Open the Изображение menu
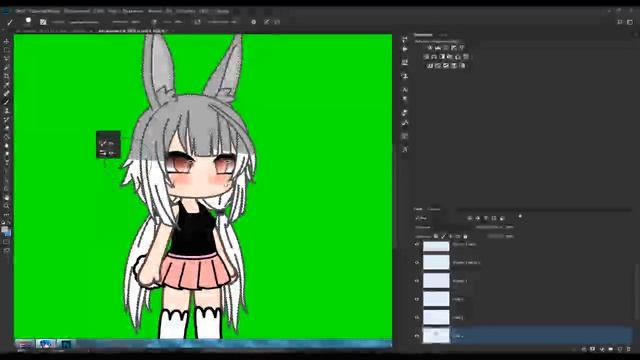 pos(77,11)
